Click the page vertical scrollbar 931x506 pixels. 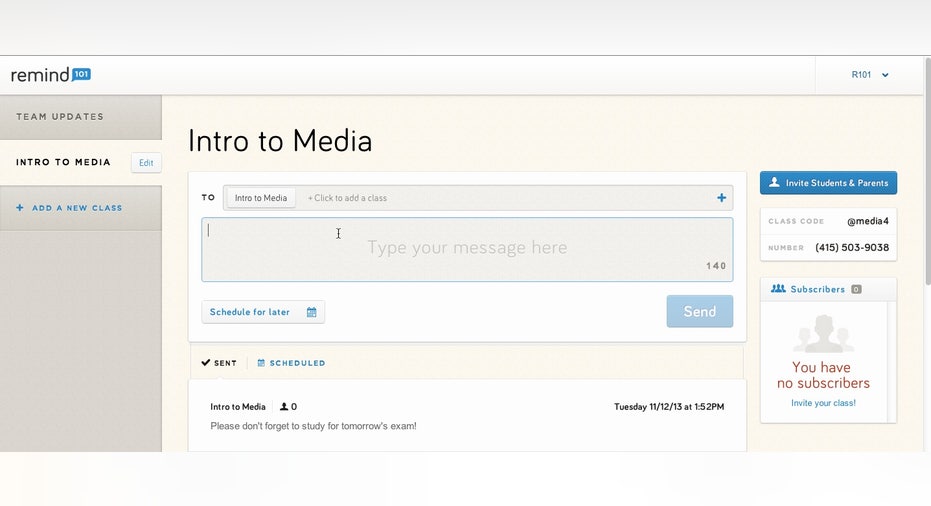pos(927,172)
